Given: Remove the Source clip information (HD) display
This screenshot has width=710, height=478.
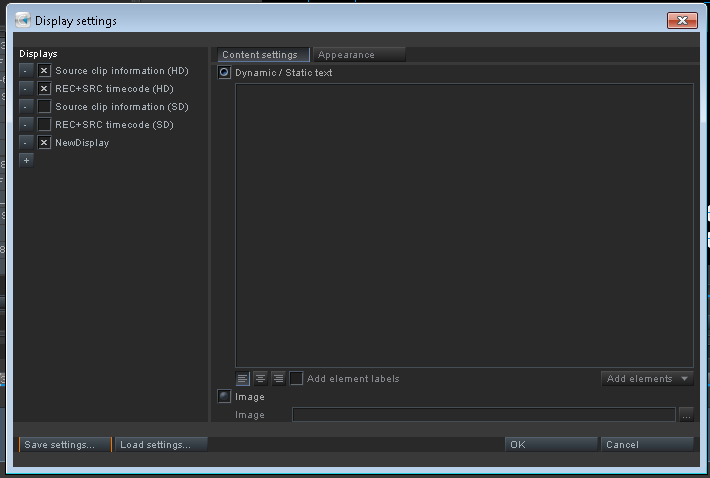Looking at the screenshot, I should click(26, 71).
